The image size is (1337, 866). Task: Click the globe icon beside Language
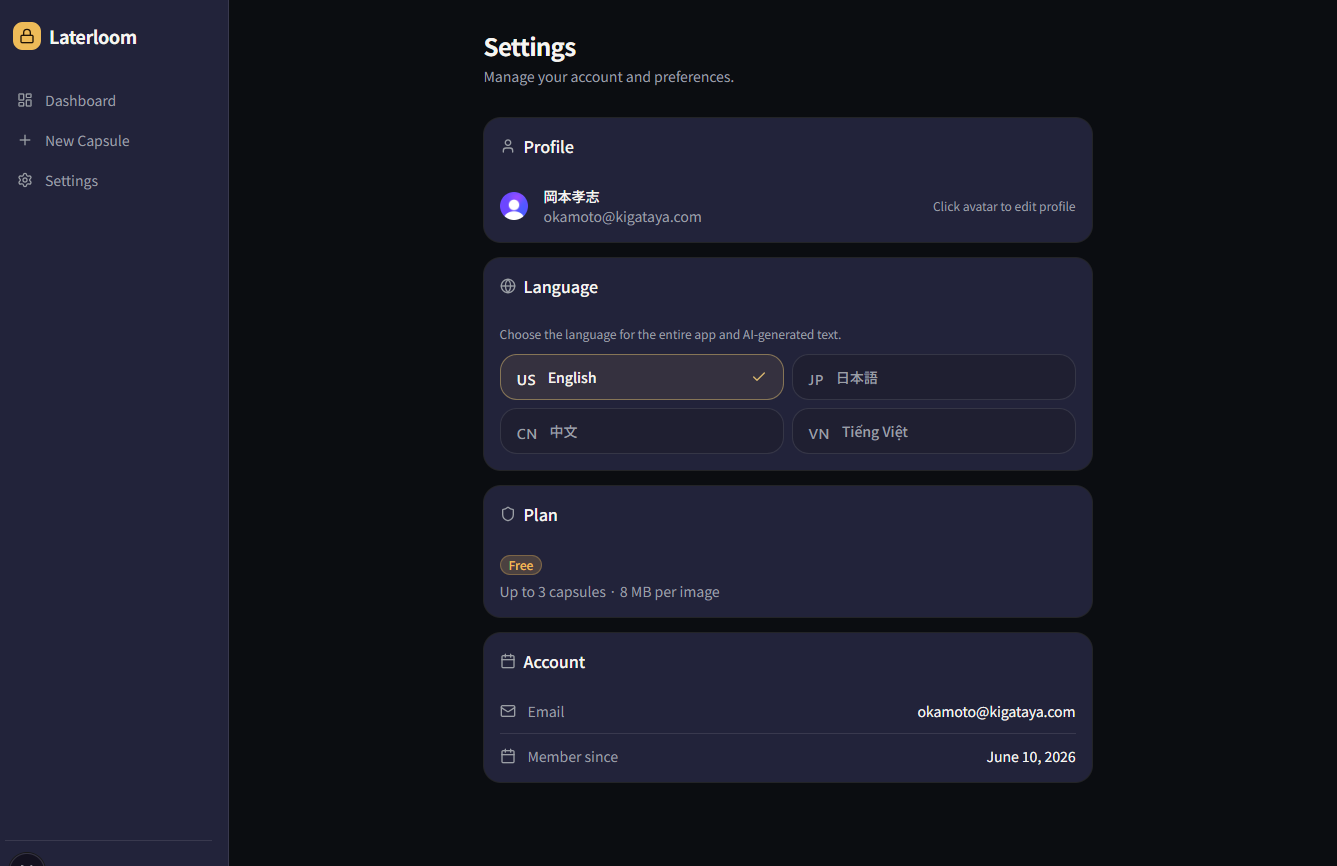point(508,286)
